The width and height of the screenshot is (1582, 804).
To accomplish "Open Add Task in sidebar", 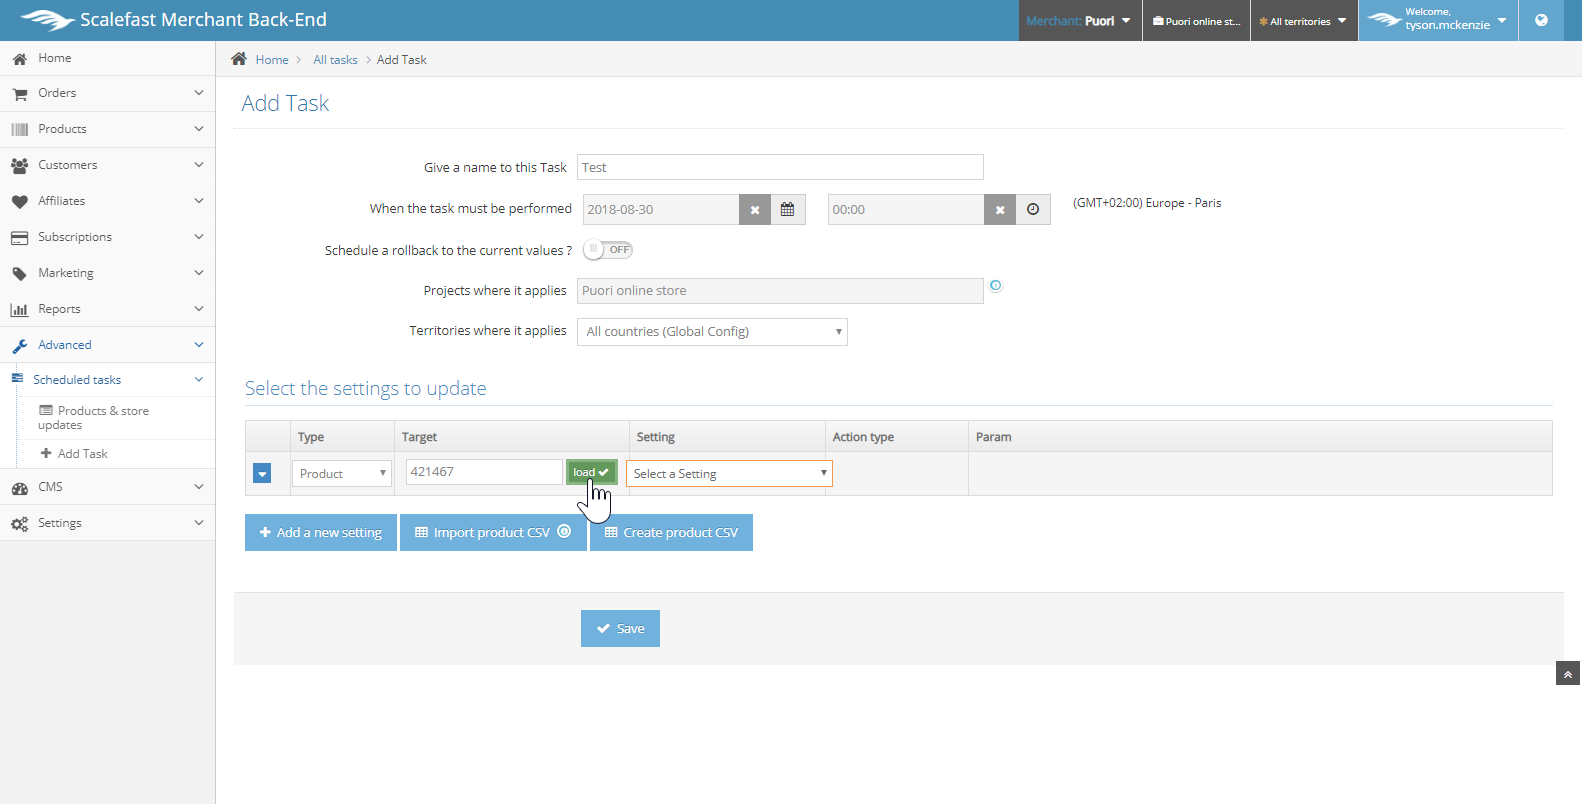I will point(82,454).
